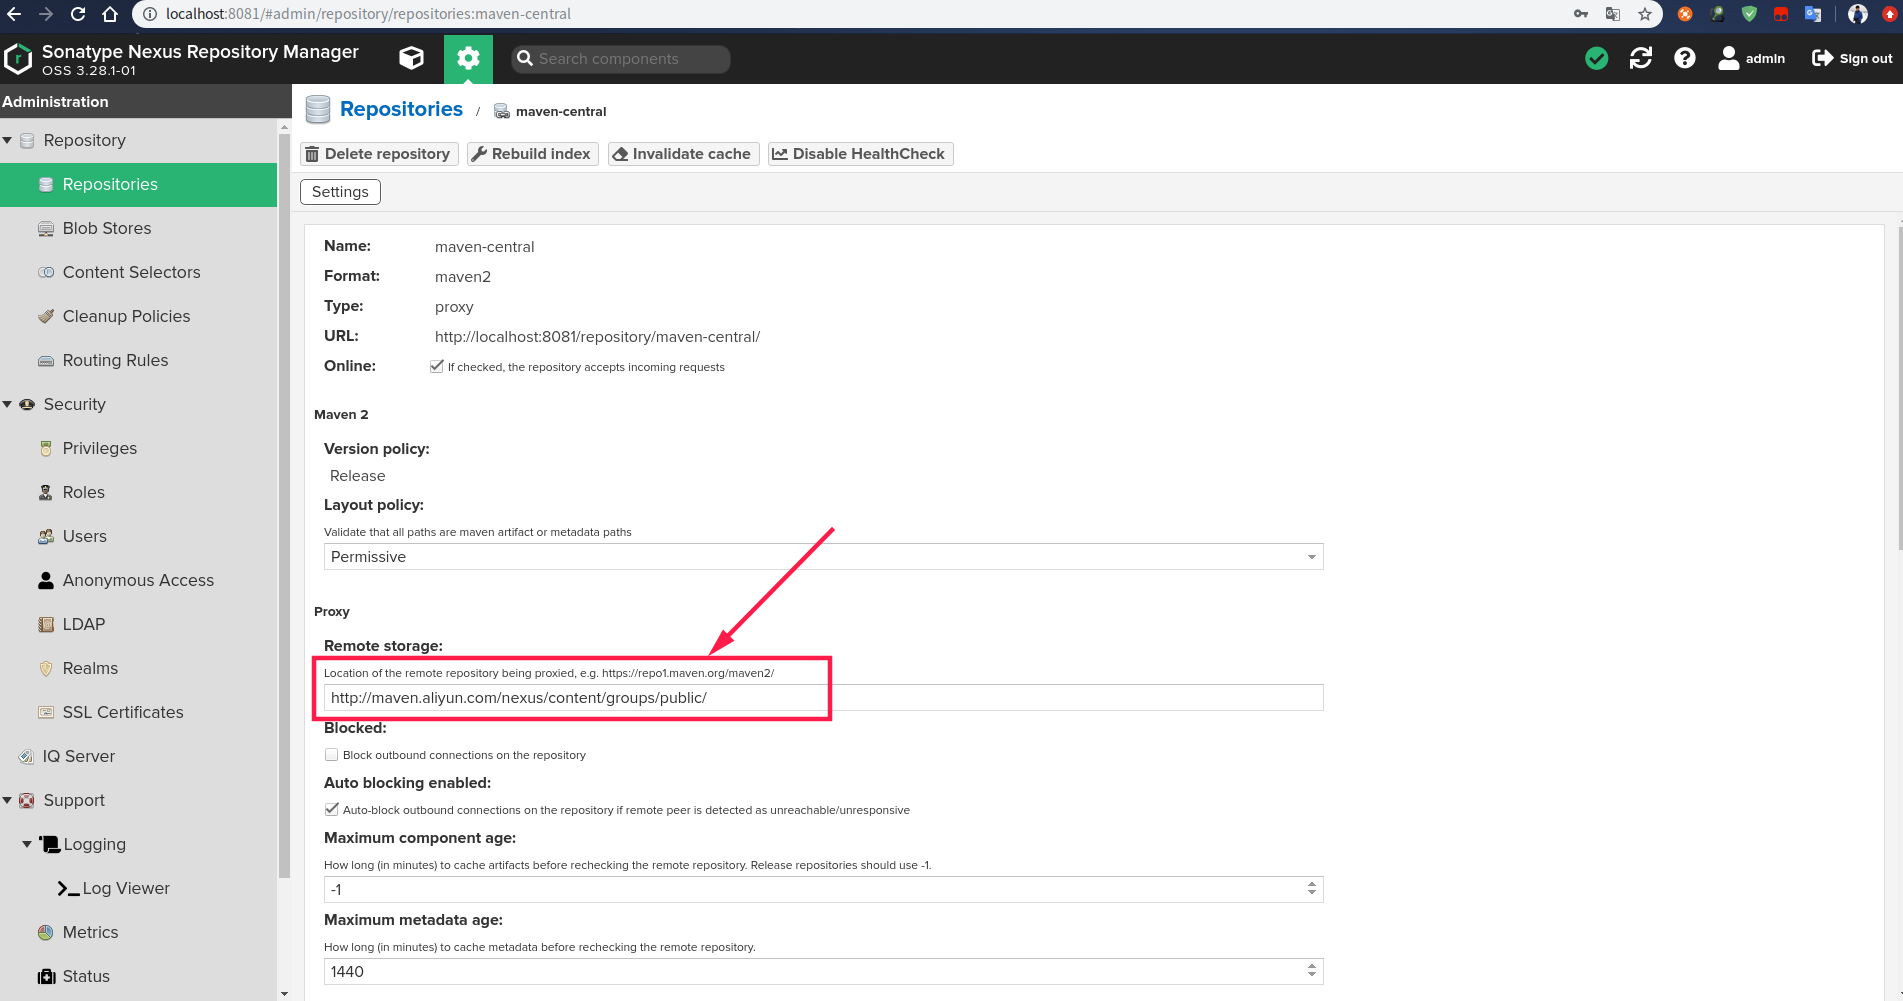The width and height of the screenshot is (1903, 1001).
Task: Open Anonymous Access settings
Action: tap(138, 581)
